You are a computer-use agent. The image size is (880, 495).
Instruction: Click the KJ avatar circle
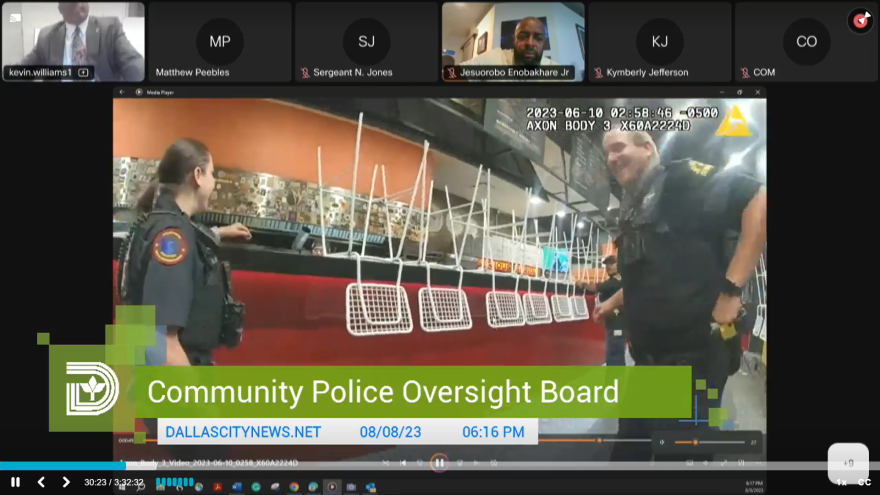click(x=660, y=42)
